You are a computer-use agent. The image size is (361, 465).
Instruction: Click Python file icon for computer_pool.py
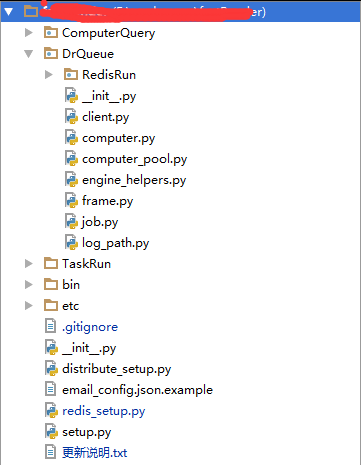pyautogui.click(x=71, y=159)
